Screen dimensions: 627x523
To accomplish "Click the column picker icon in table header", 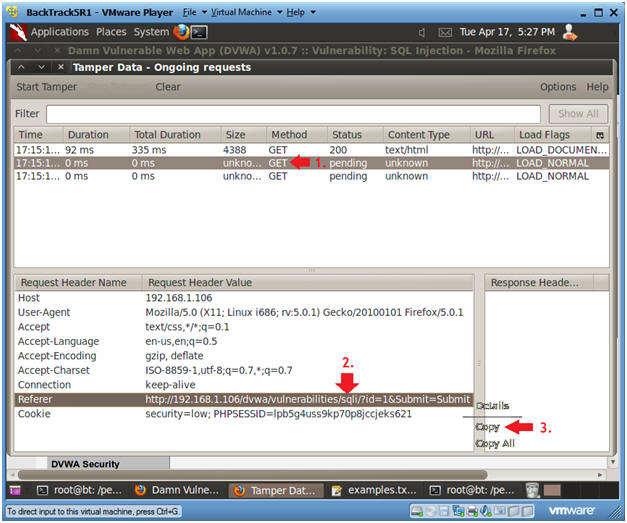I will pyautogui.click(x=600, y=135).
